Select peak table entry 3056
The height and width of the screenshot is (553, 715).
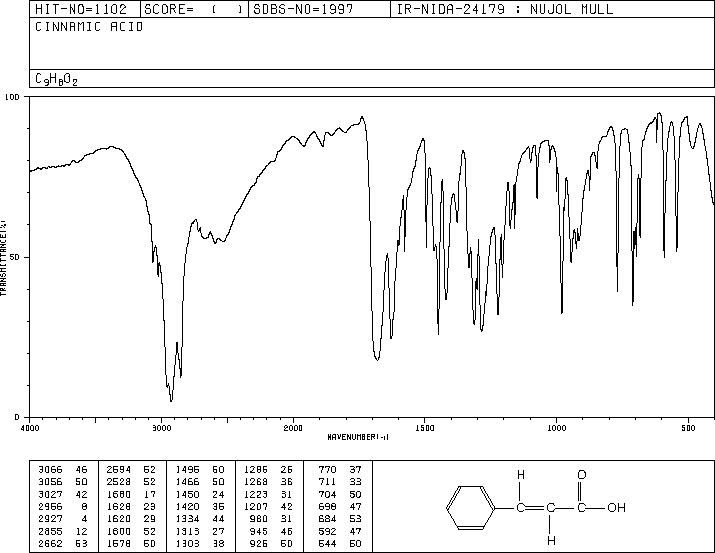50,481
